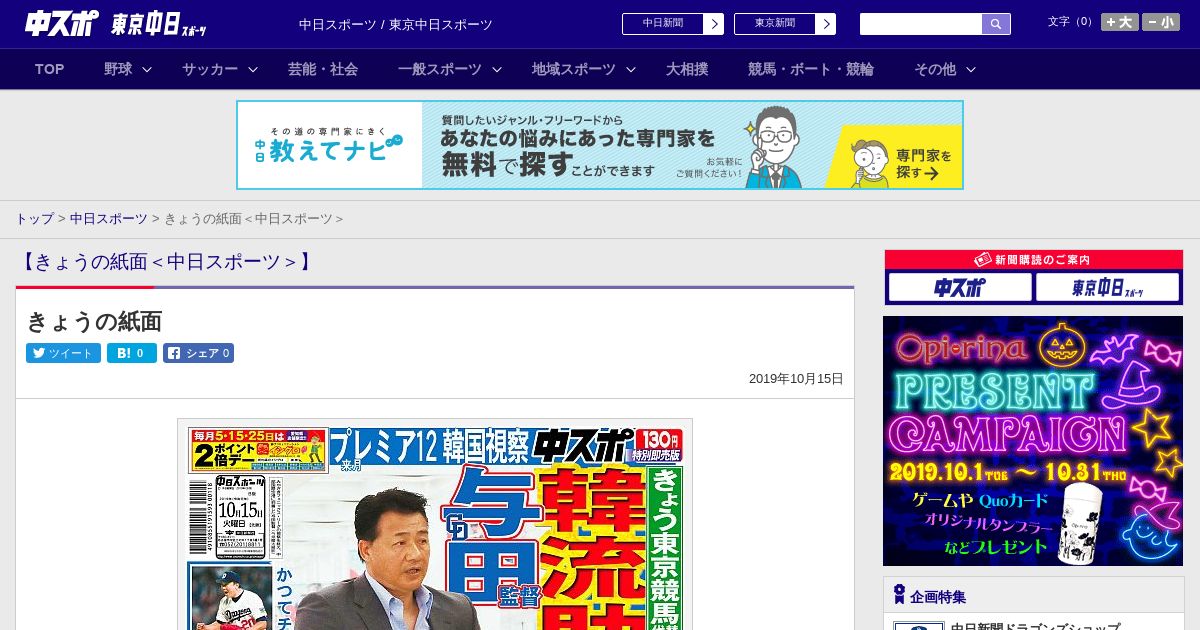The height and width of the screenshot is (630, 1200).
Task: Open the Opi-rina Present Campaign banner
Action: tap(1033, 441)
